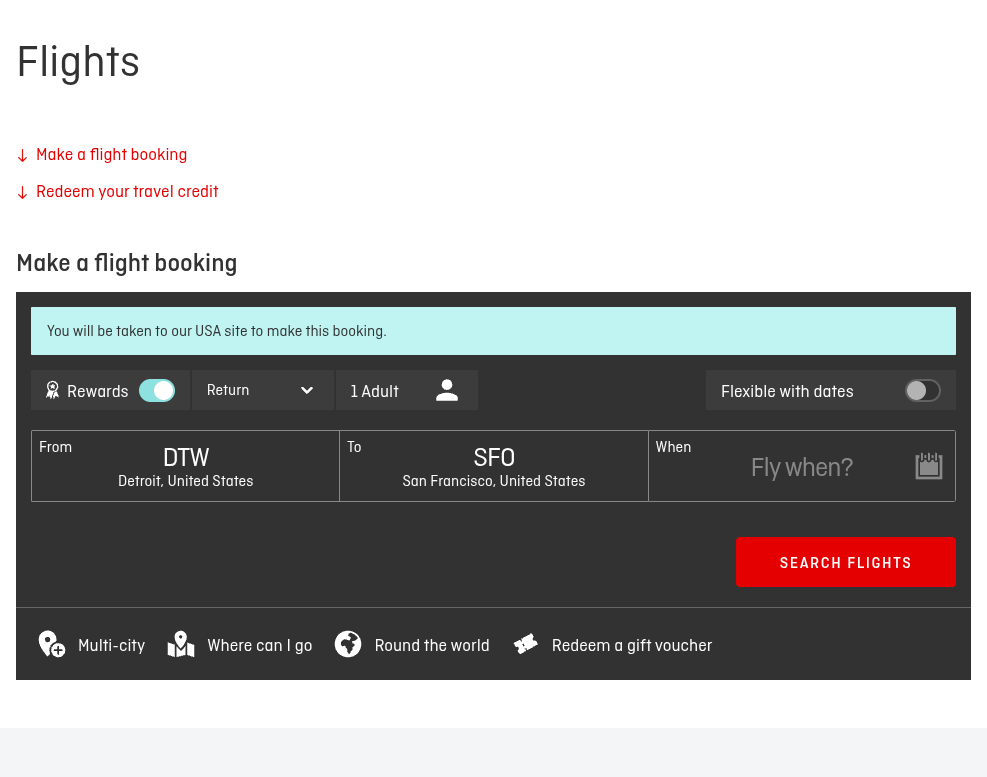987x777 pixels.
Task: Click the USA site booking notice text
Action: tap(217, 331)
